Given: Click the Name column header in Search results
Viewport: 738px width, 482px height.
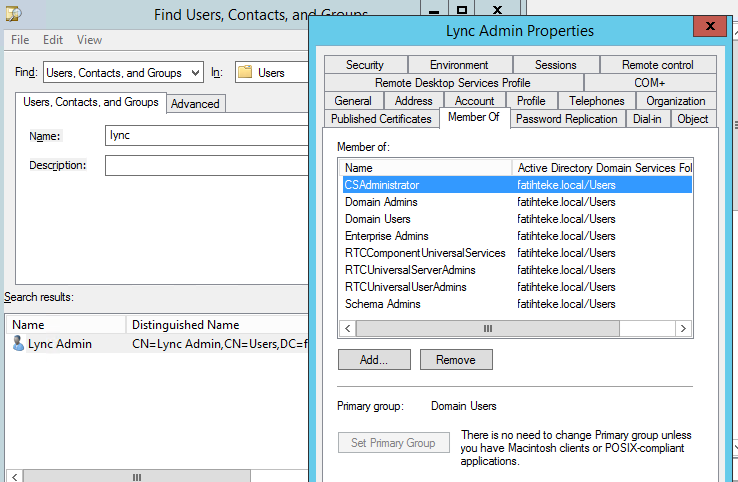Looking at the screenshot, I should [x=66, y=325].
